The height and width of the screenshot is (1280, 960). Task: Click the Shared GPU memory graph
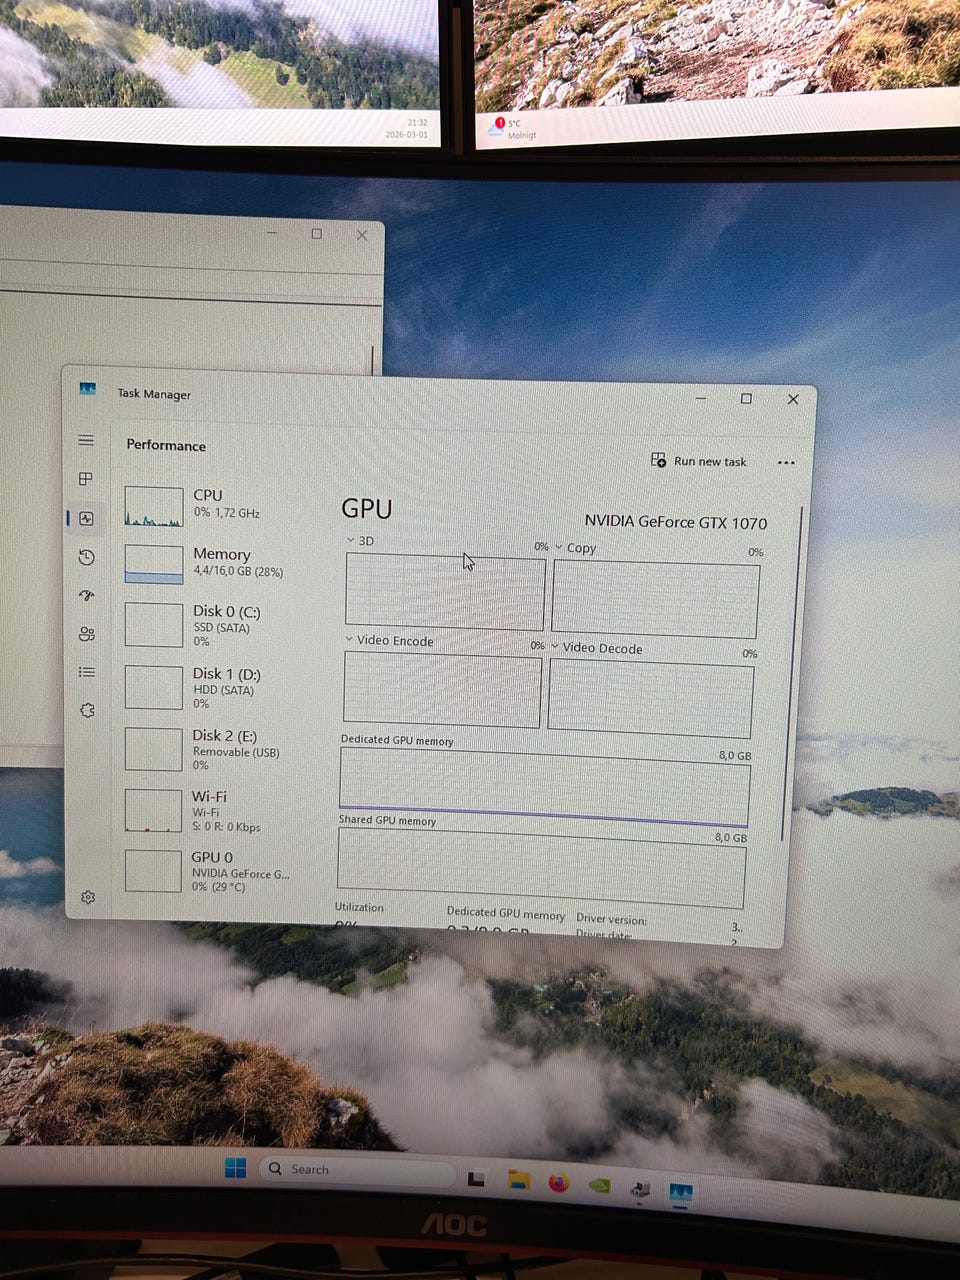point(541,868)
